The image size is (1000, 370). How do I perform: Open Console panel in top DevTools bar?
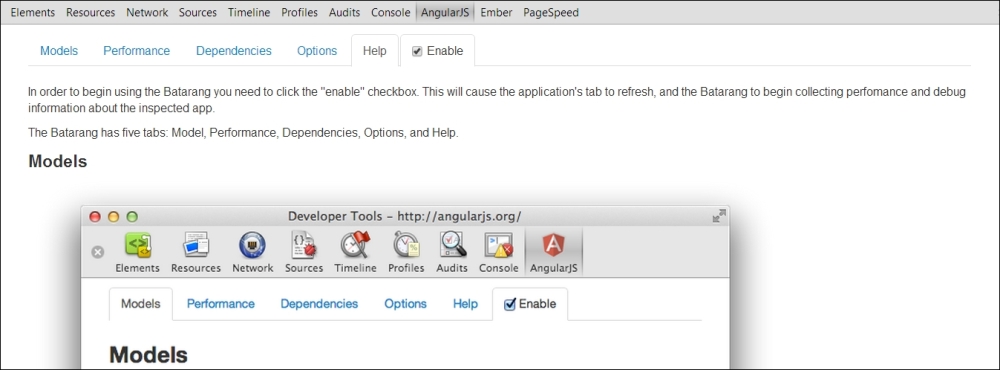[x=390, y=12]
